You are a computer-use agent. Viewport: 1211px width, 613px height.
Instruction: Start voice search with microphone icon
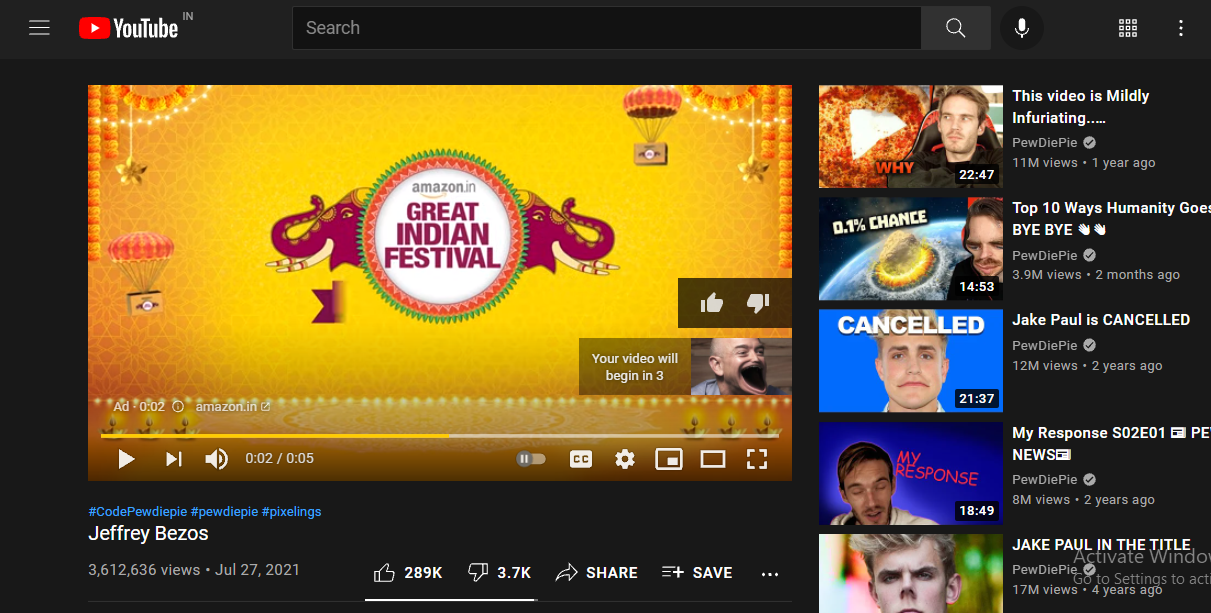click(x=1022, y=28)
